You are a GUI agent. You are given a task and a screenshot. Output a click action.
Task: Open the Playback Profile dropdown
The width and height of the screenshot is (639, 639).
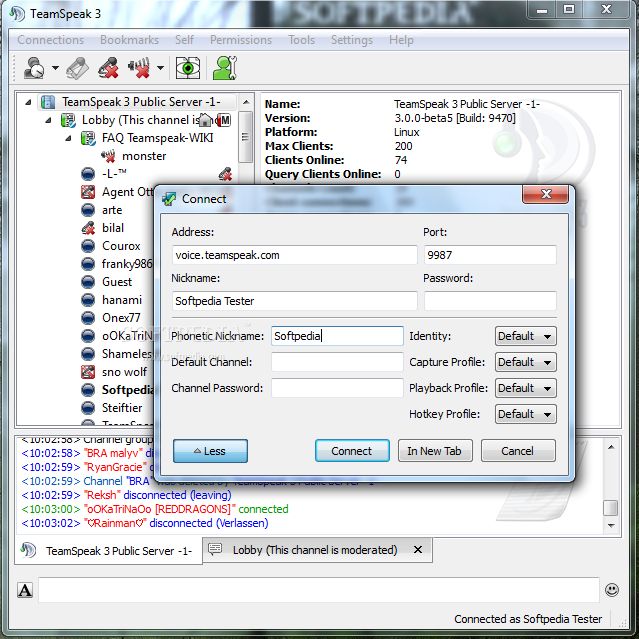(x=525, y=388)
